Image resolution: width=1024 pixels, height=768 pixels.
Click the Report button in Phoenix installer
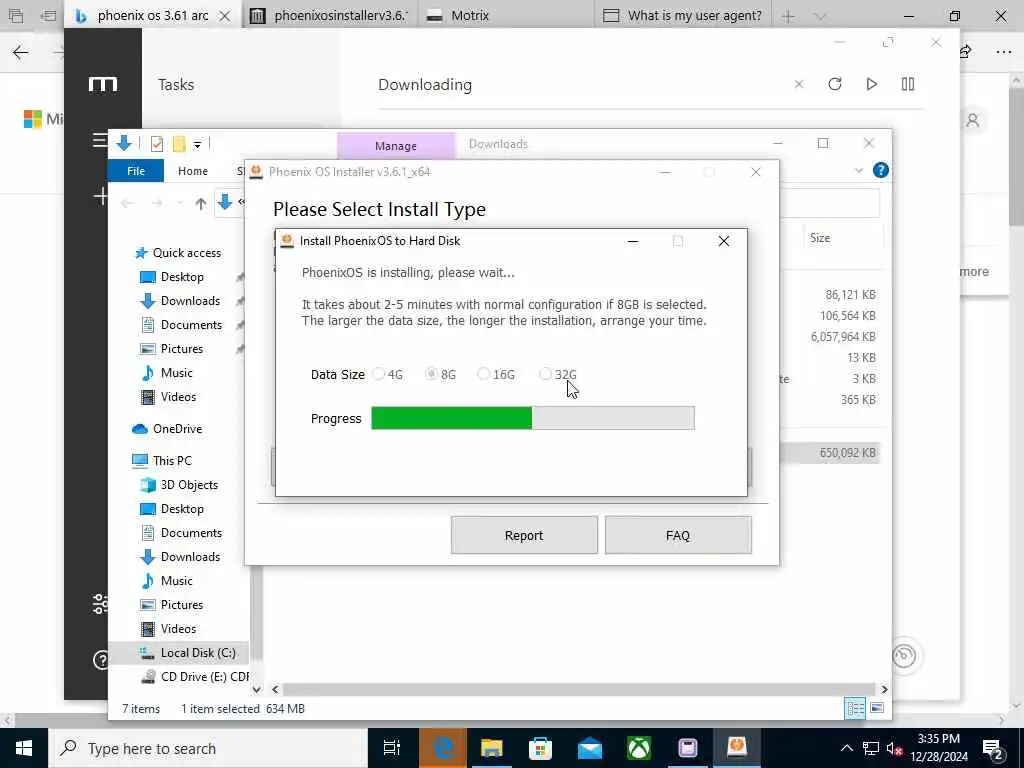(x=524, y=536)
